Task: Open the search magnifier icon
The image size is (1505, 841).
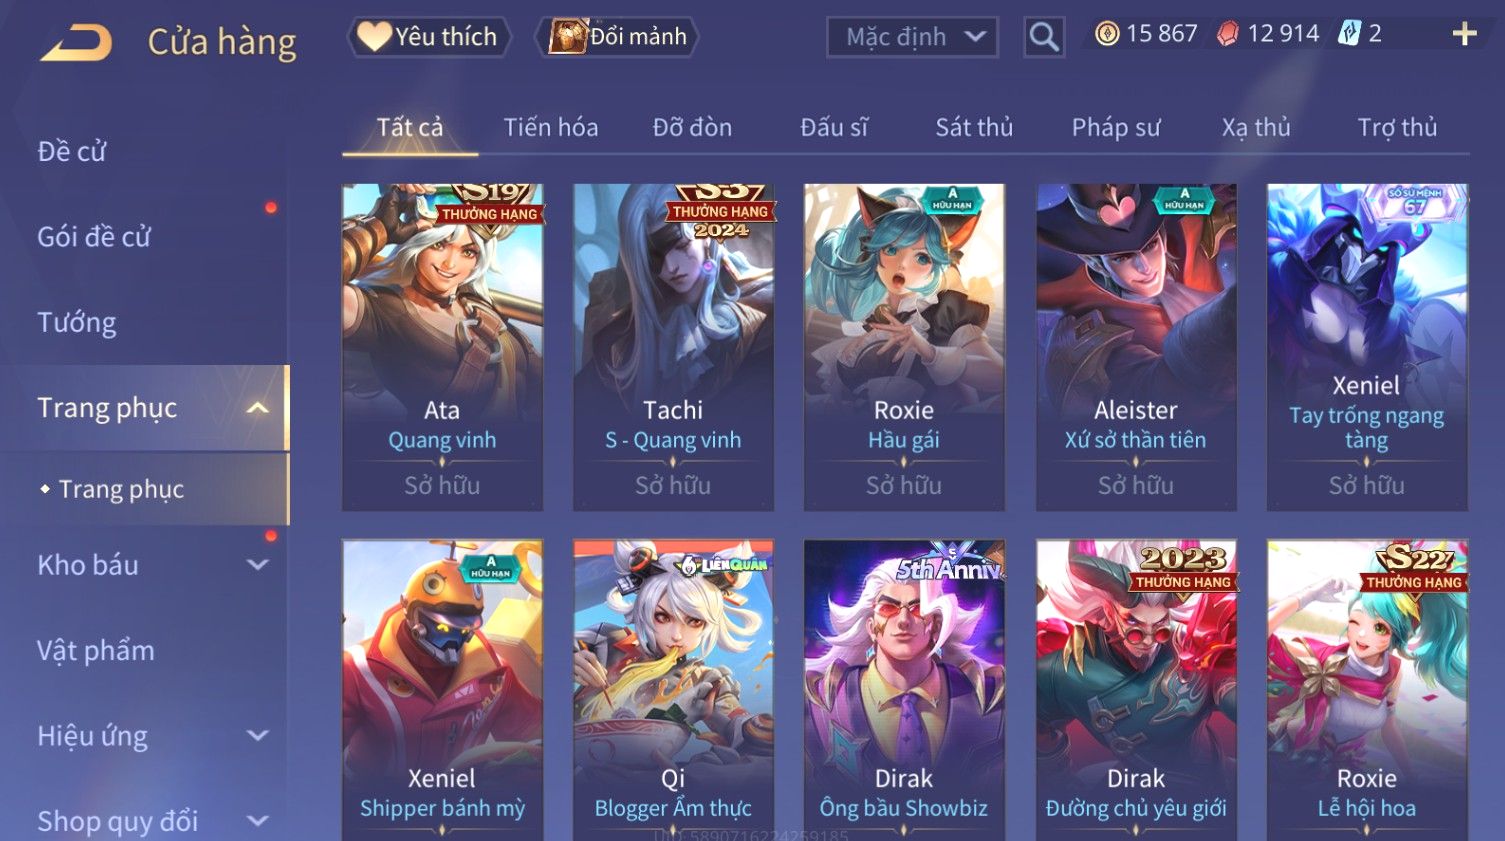Action: (x=1044, y=37)
